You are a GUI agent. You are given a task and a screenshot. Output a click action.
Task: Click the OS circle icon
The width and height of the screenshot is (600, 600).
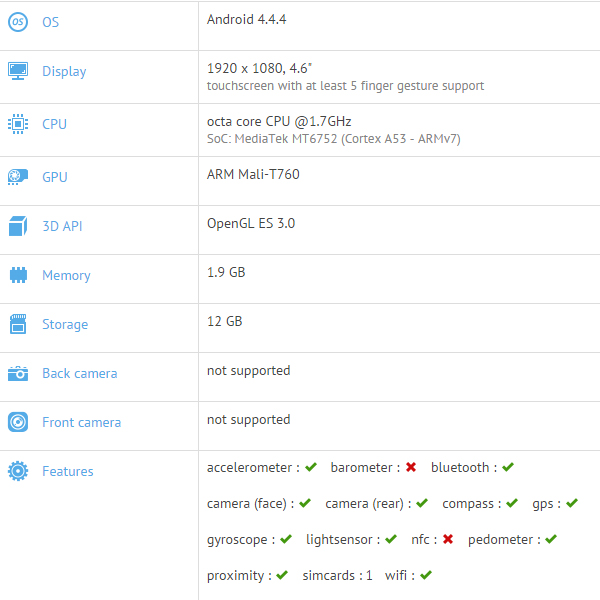click(18, 22)
